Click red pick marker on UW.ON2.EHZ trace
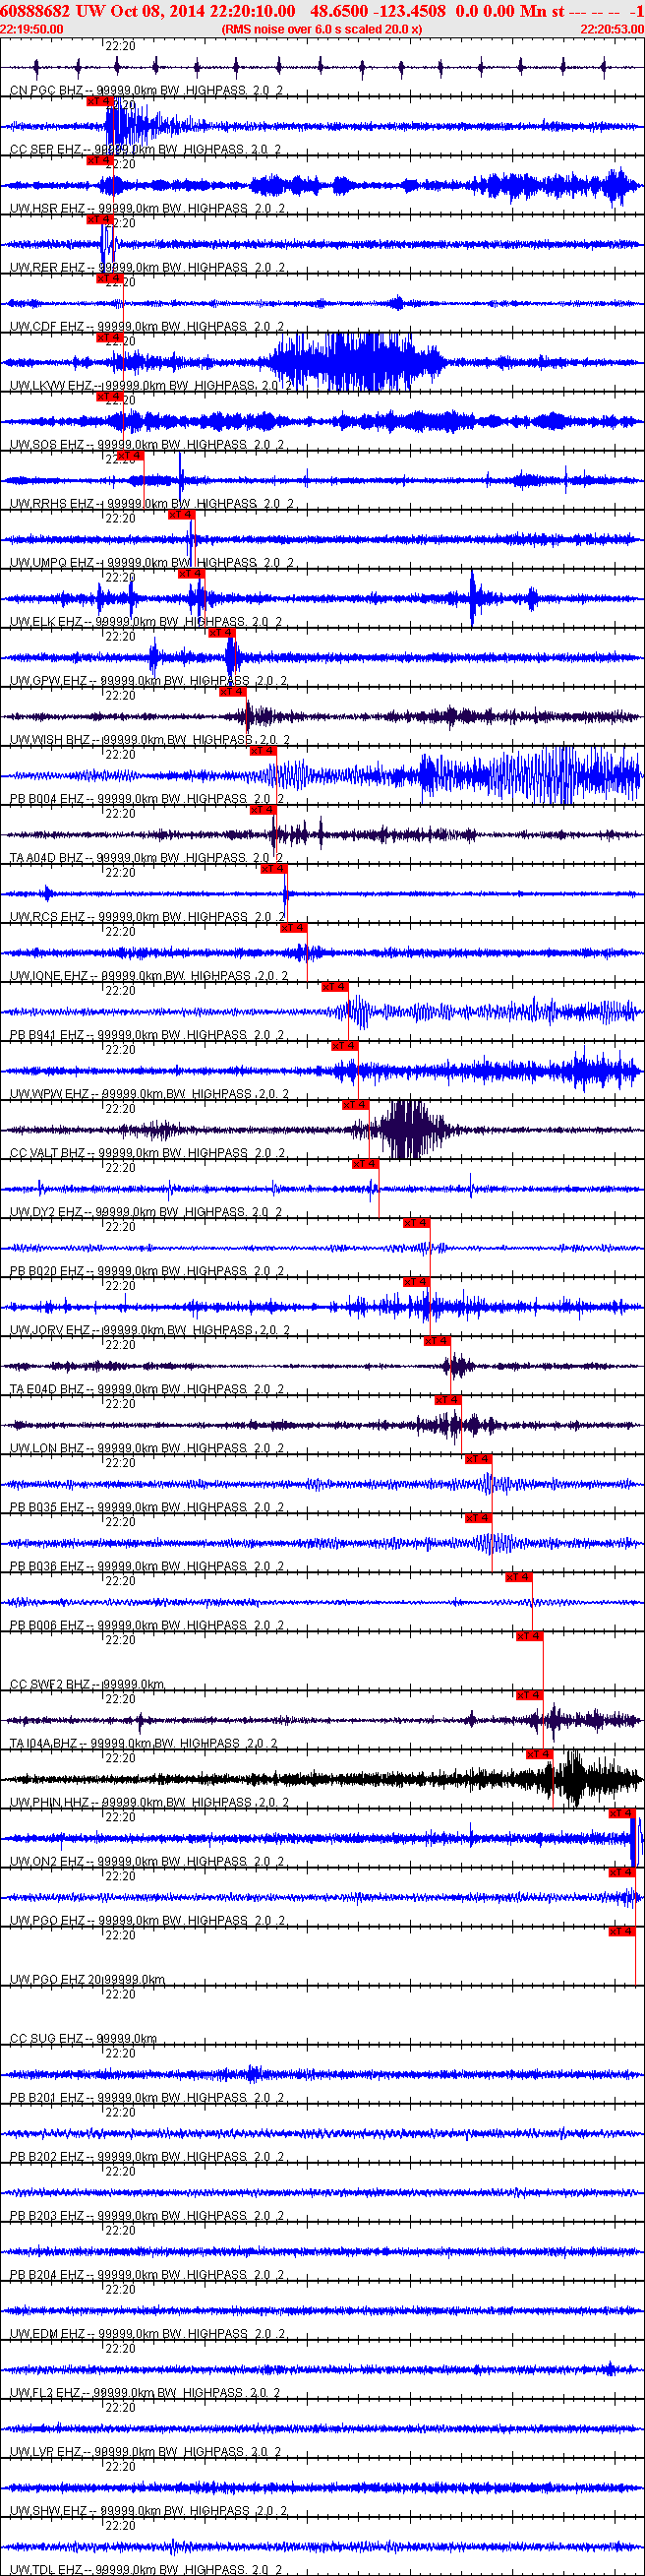Viewport: 645px width, 2576px height. (622, 1813)
